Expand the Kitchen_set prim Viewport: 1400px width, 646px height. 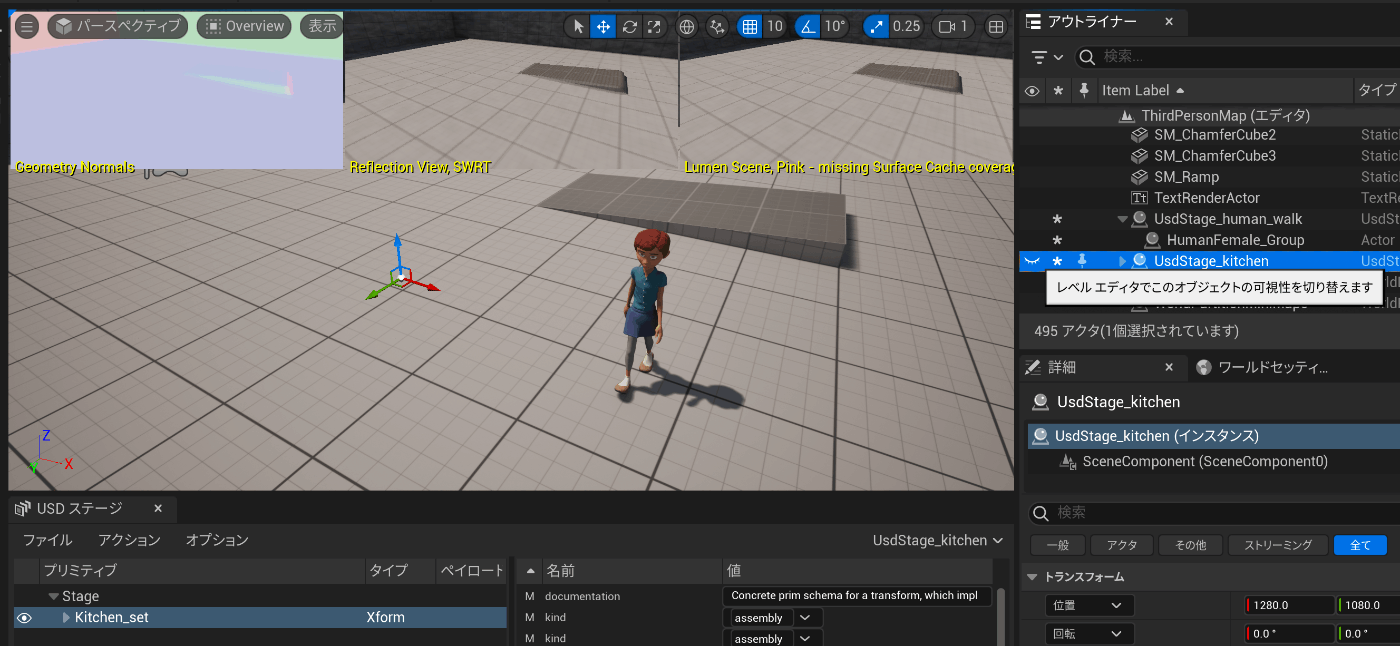click(x=67, y=618)
